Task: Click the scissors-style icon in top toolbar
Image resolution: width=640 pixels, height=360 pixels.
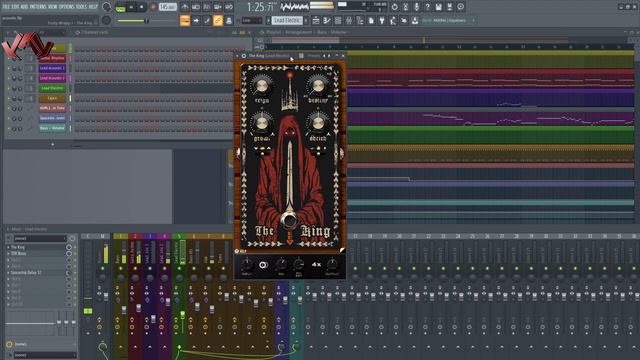Action: click(x=405, y=7)
